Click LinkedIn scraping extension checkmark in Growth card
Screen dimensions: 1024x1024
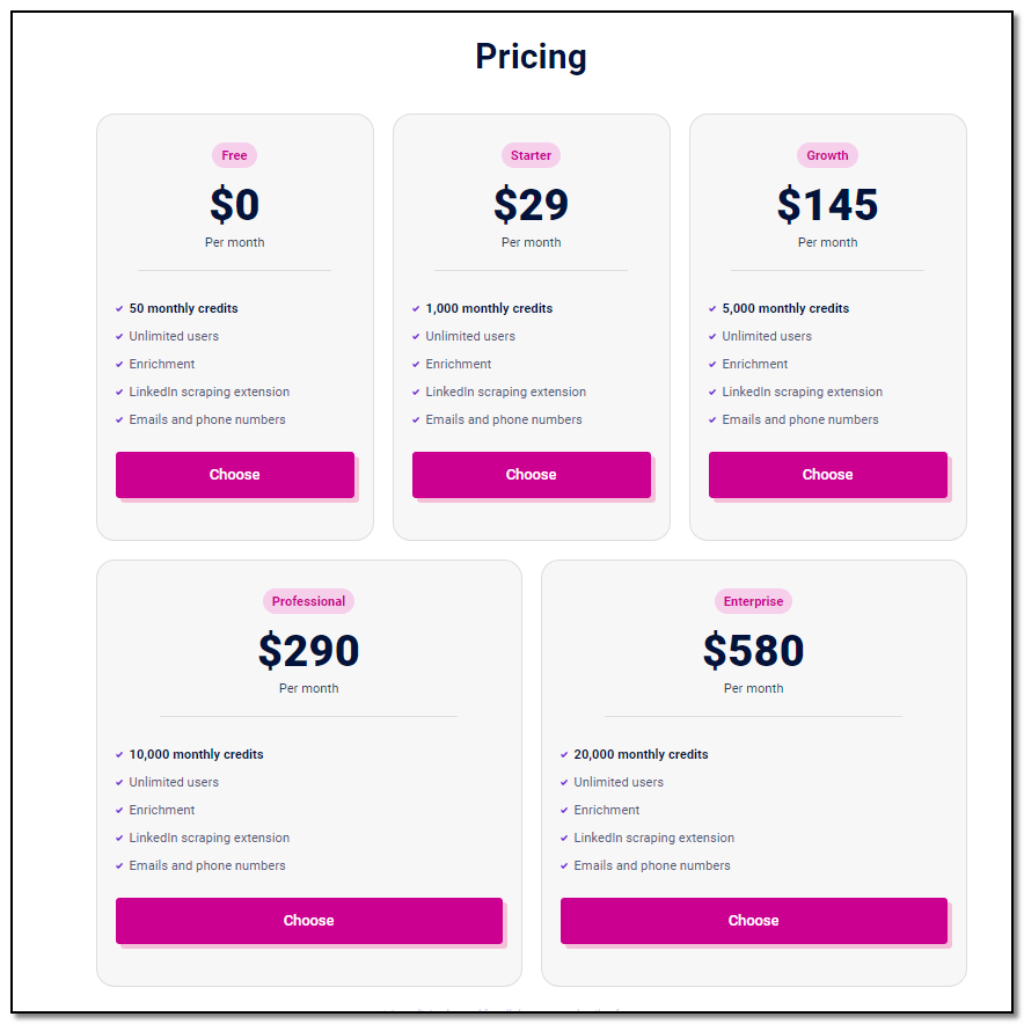point(712,392)
